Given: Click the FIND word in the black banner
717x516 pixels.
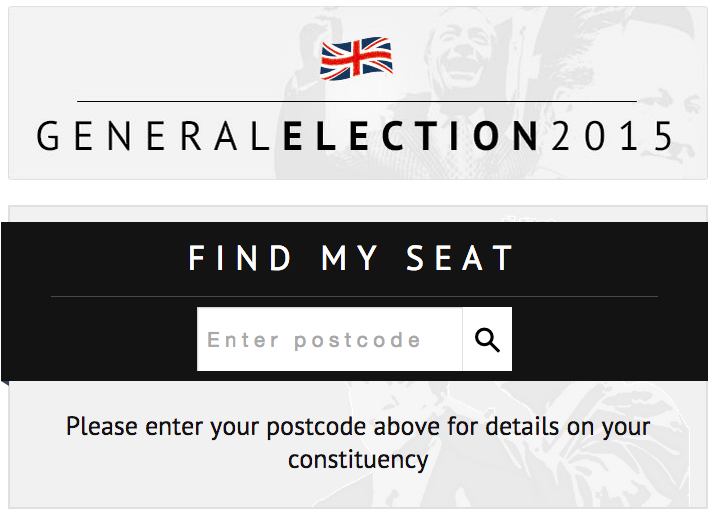Looking at the screenshot, I should (x=240, y=259).
